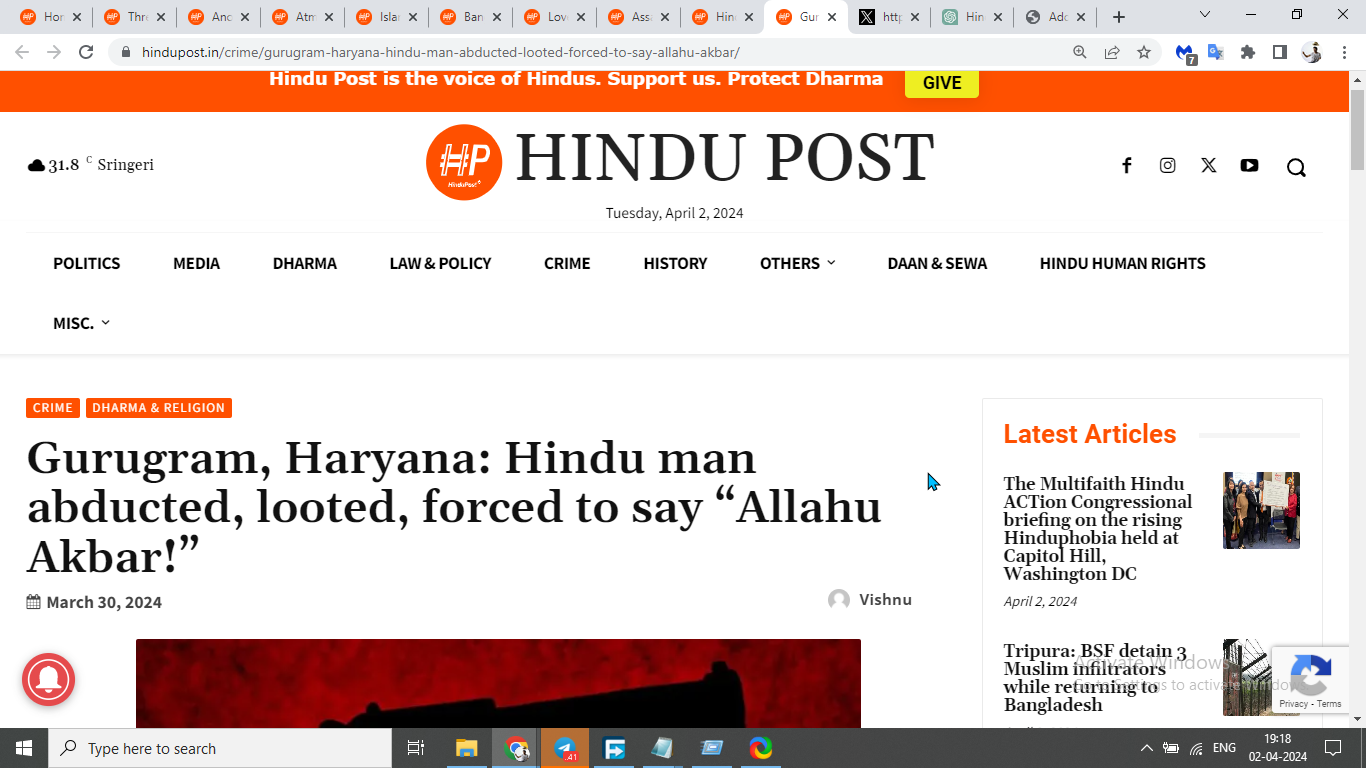Open Hindu Post Facebook page icon

pos(1126,166)
